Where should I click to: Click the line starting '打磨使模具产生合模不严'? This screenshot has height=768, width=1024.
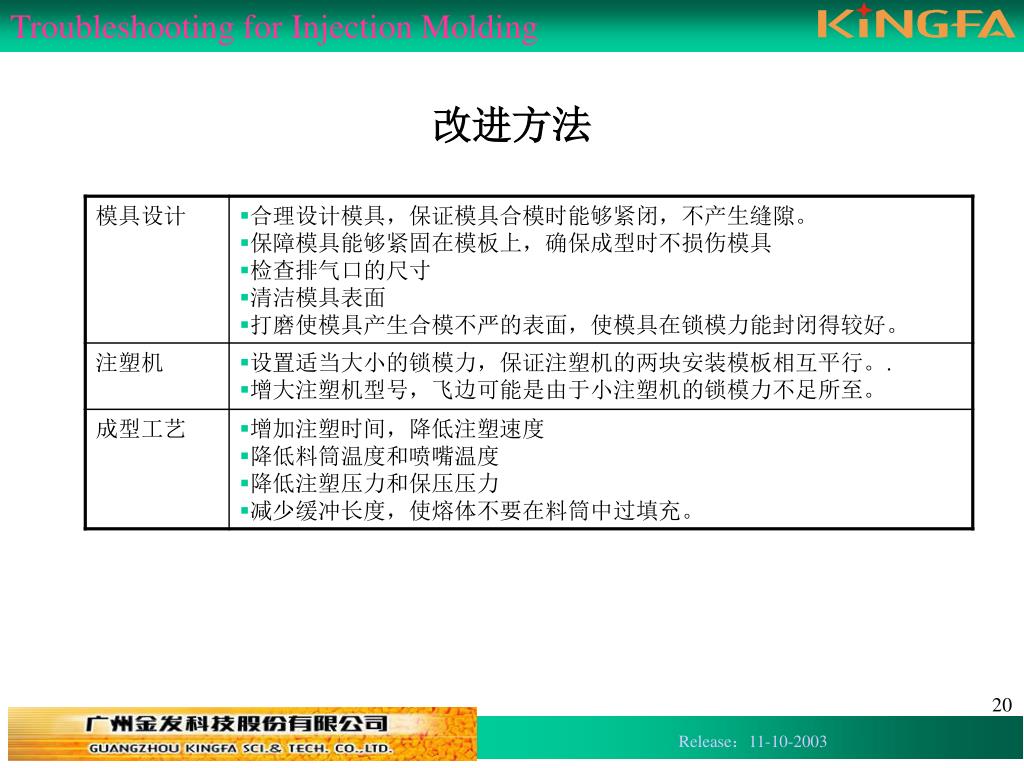570,325
